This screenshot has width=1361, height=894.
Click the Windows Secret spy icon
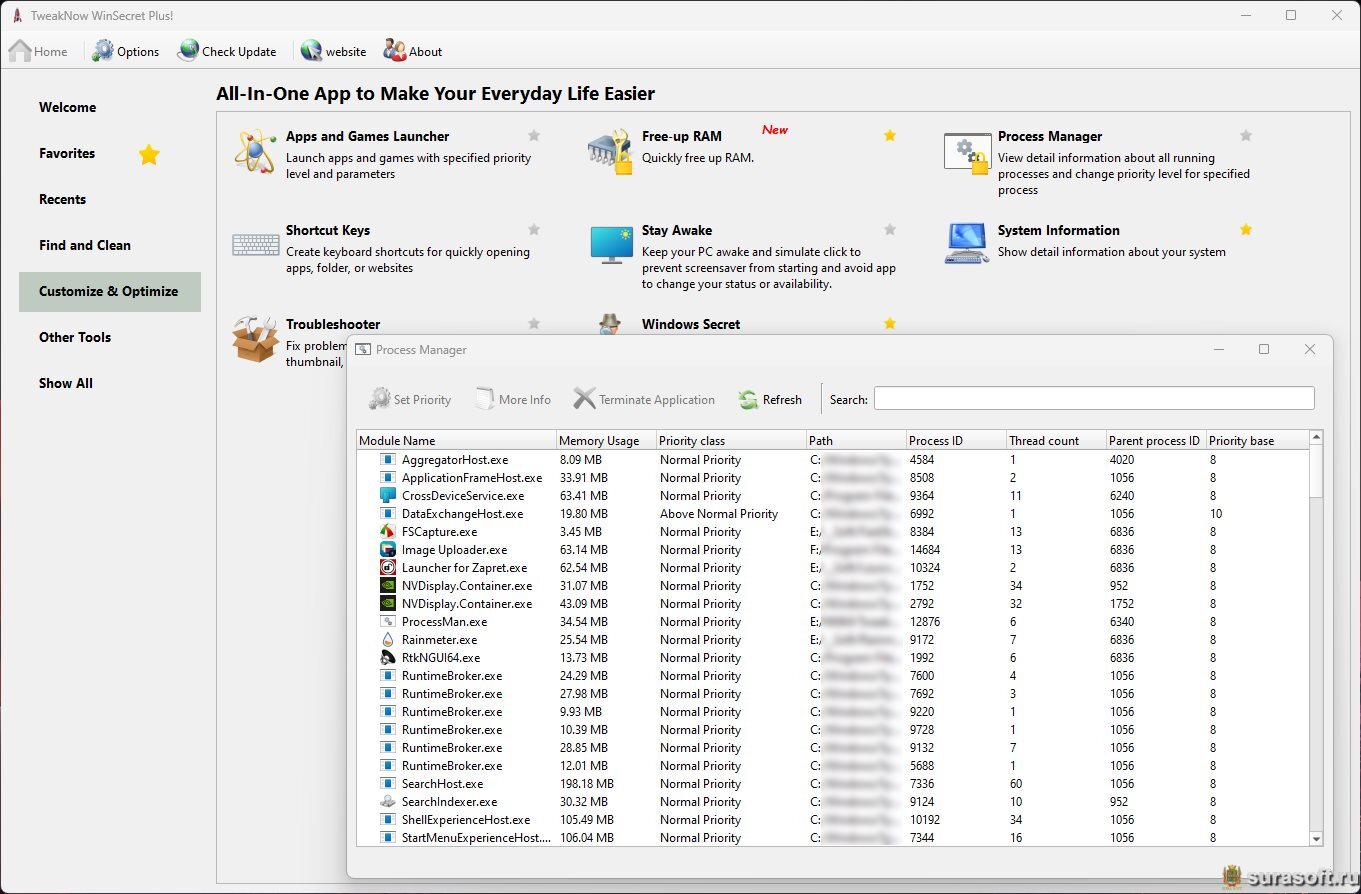point(610,324)
